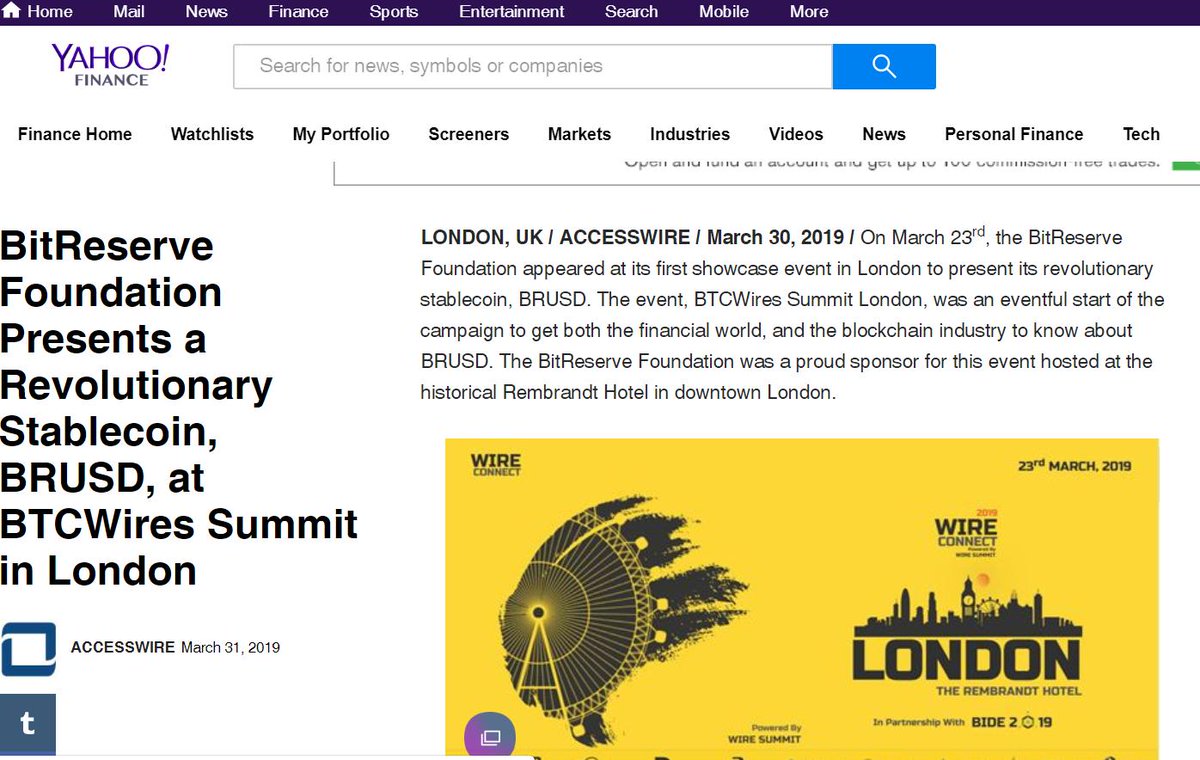This screenshot has width=1200, height=760.
Task: Open the Markets tab
Action: coord(579,134)
